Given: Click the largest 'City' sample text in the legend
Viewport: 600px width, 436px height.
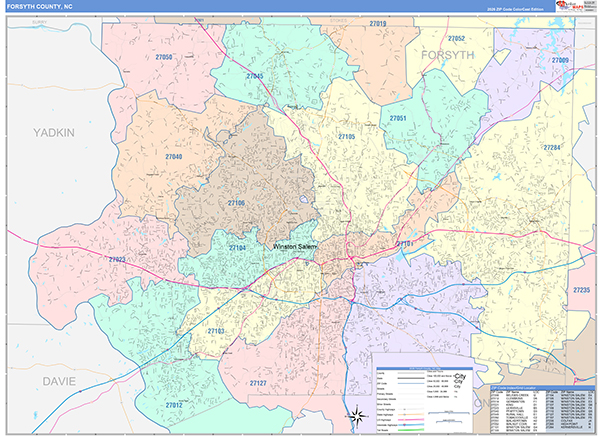Looking at the screenshot, I should coord(460,377).
